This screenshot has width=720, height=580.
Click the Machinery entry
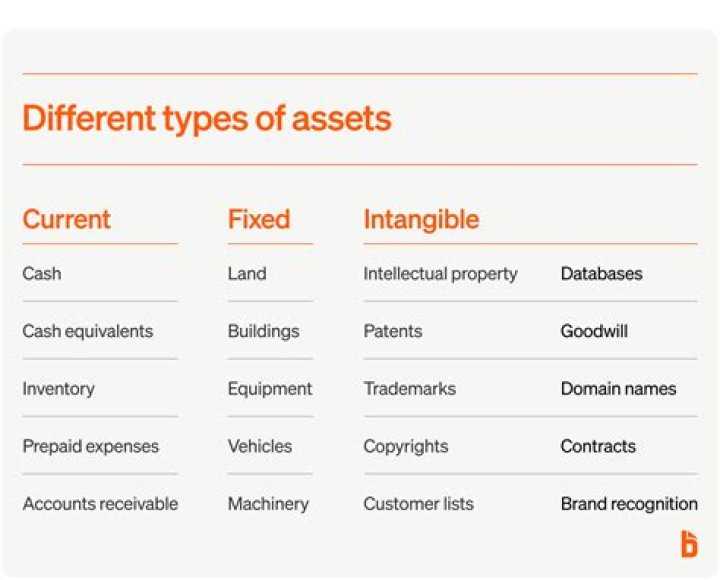(268, 504)
